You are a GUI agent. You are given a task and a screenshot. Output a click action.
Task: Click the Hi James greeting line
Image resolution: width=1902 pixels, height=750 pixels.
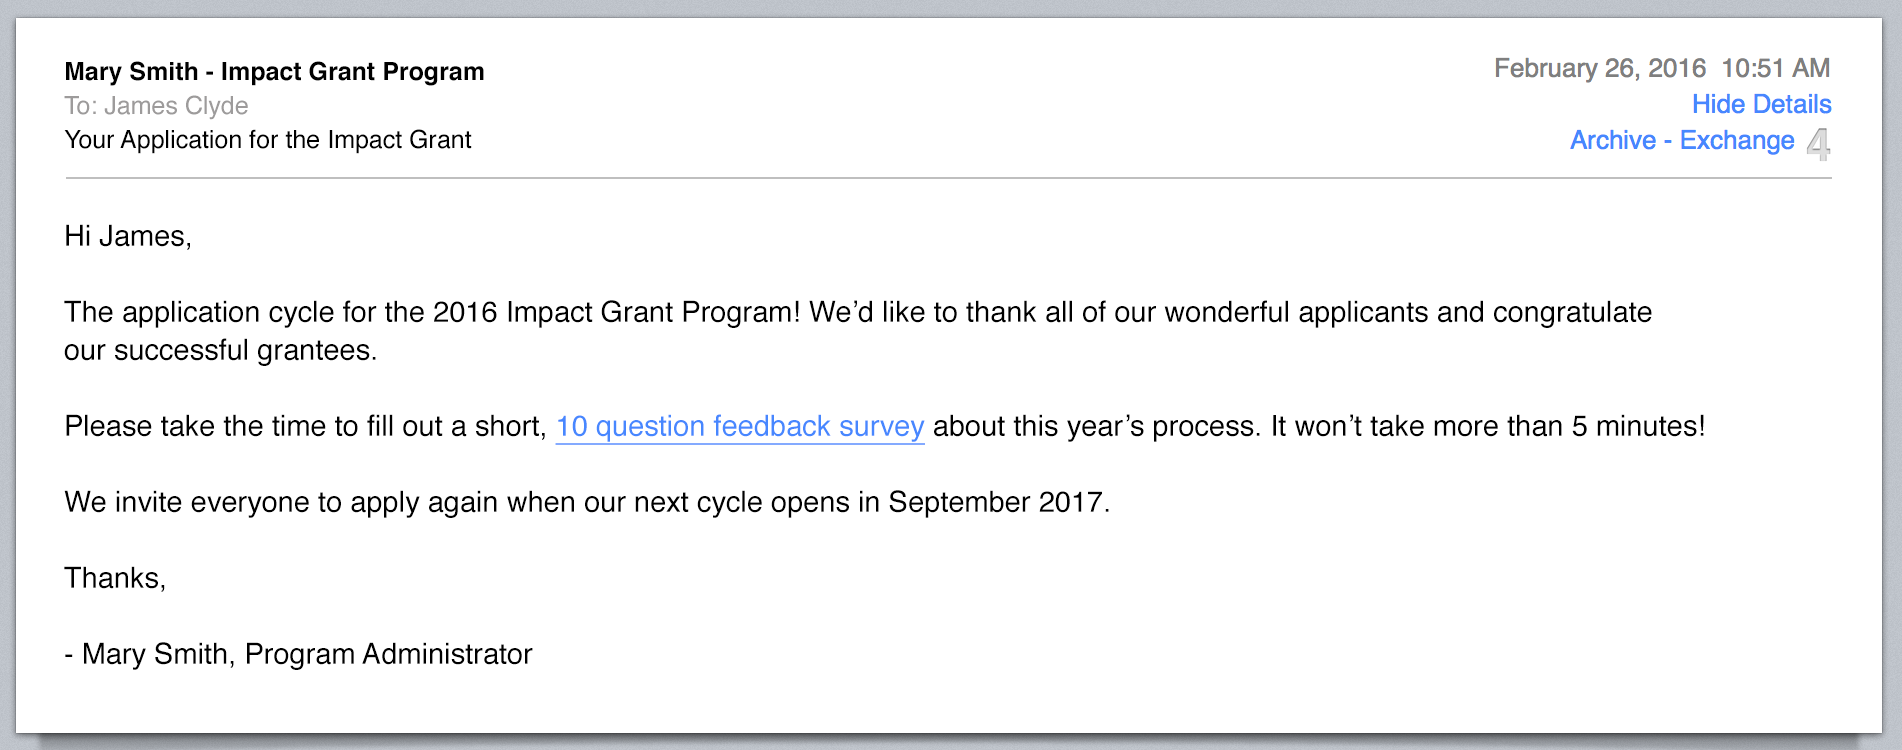click(x=127, y=236)
